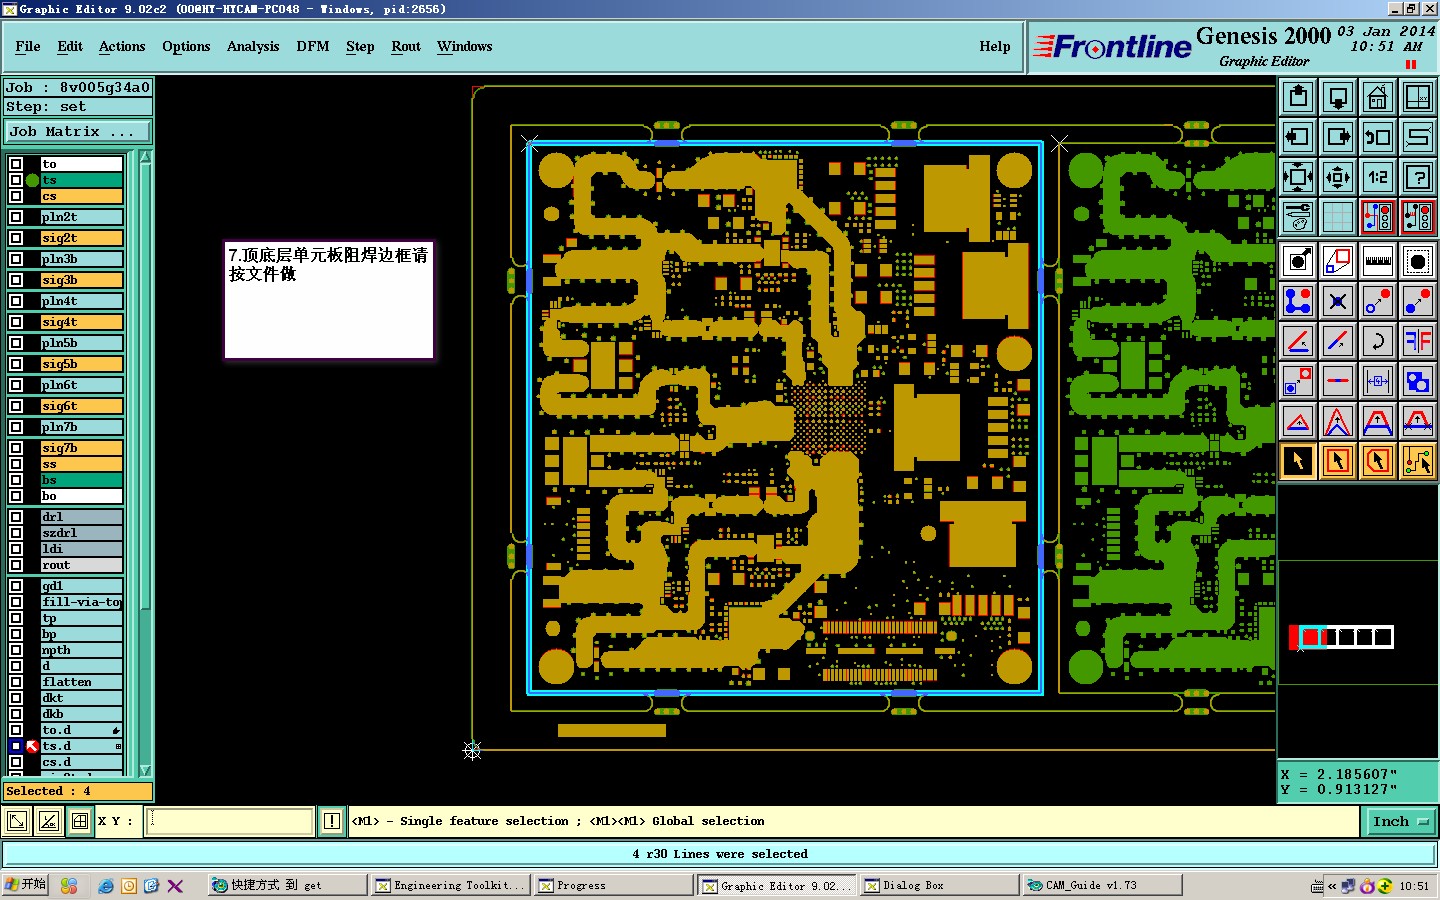Viewport: 1440px width, 900px height.
Task: Click the net select arrow tool
Action: tap(1418, 461)
